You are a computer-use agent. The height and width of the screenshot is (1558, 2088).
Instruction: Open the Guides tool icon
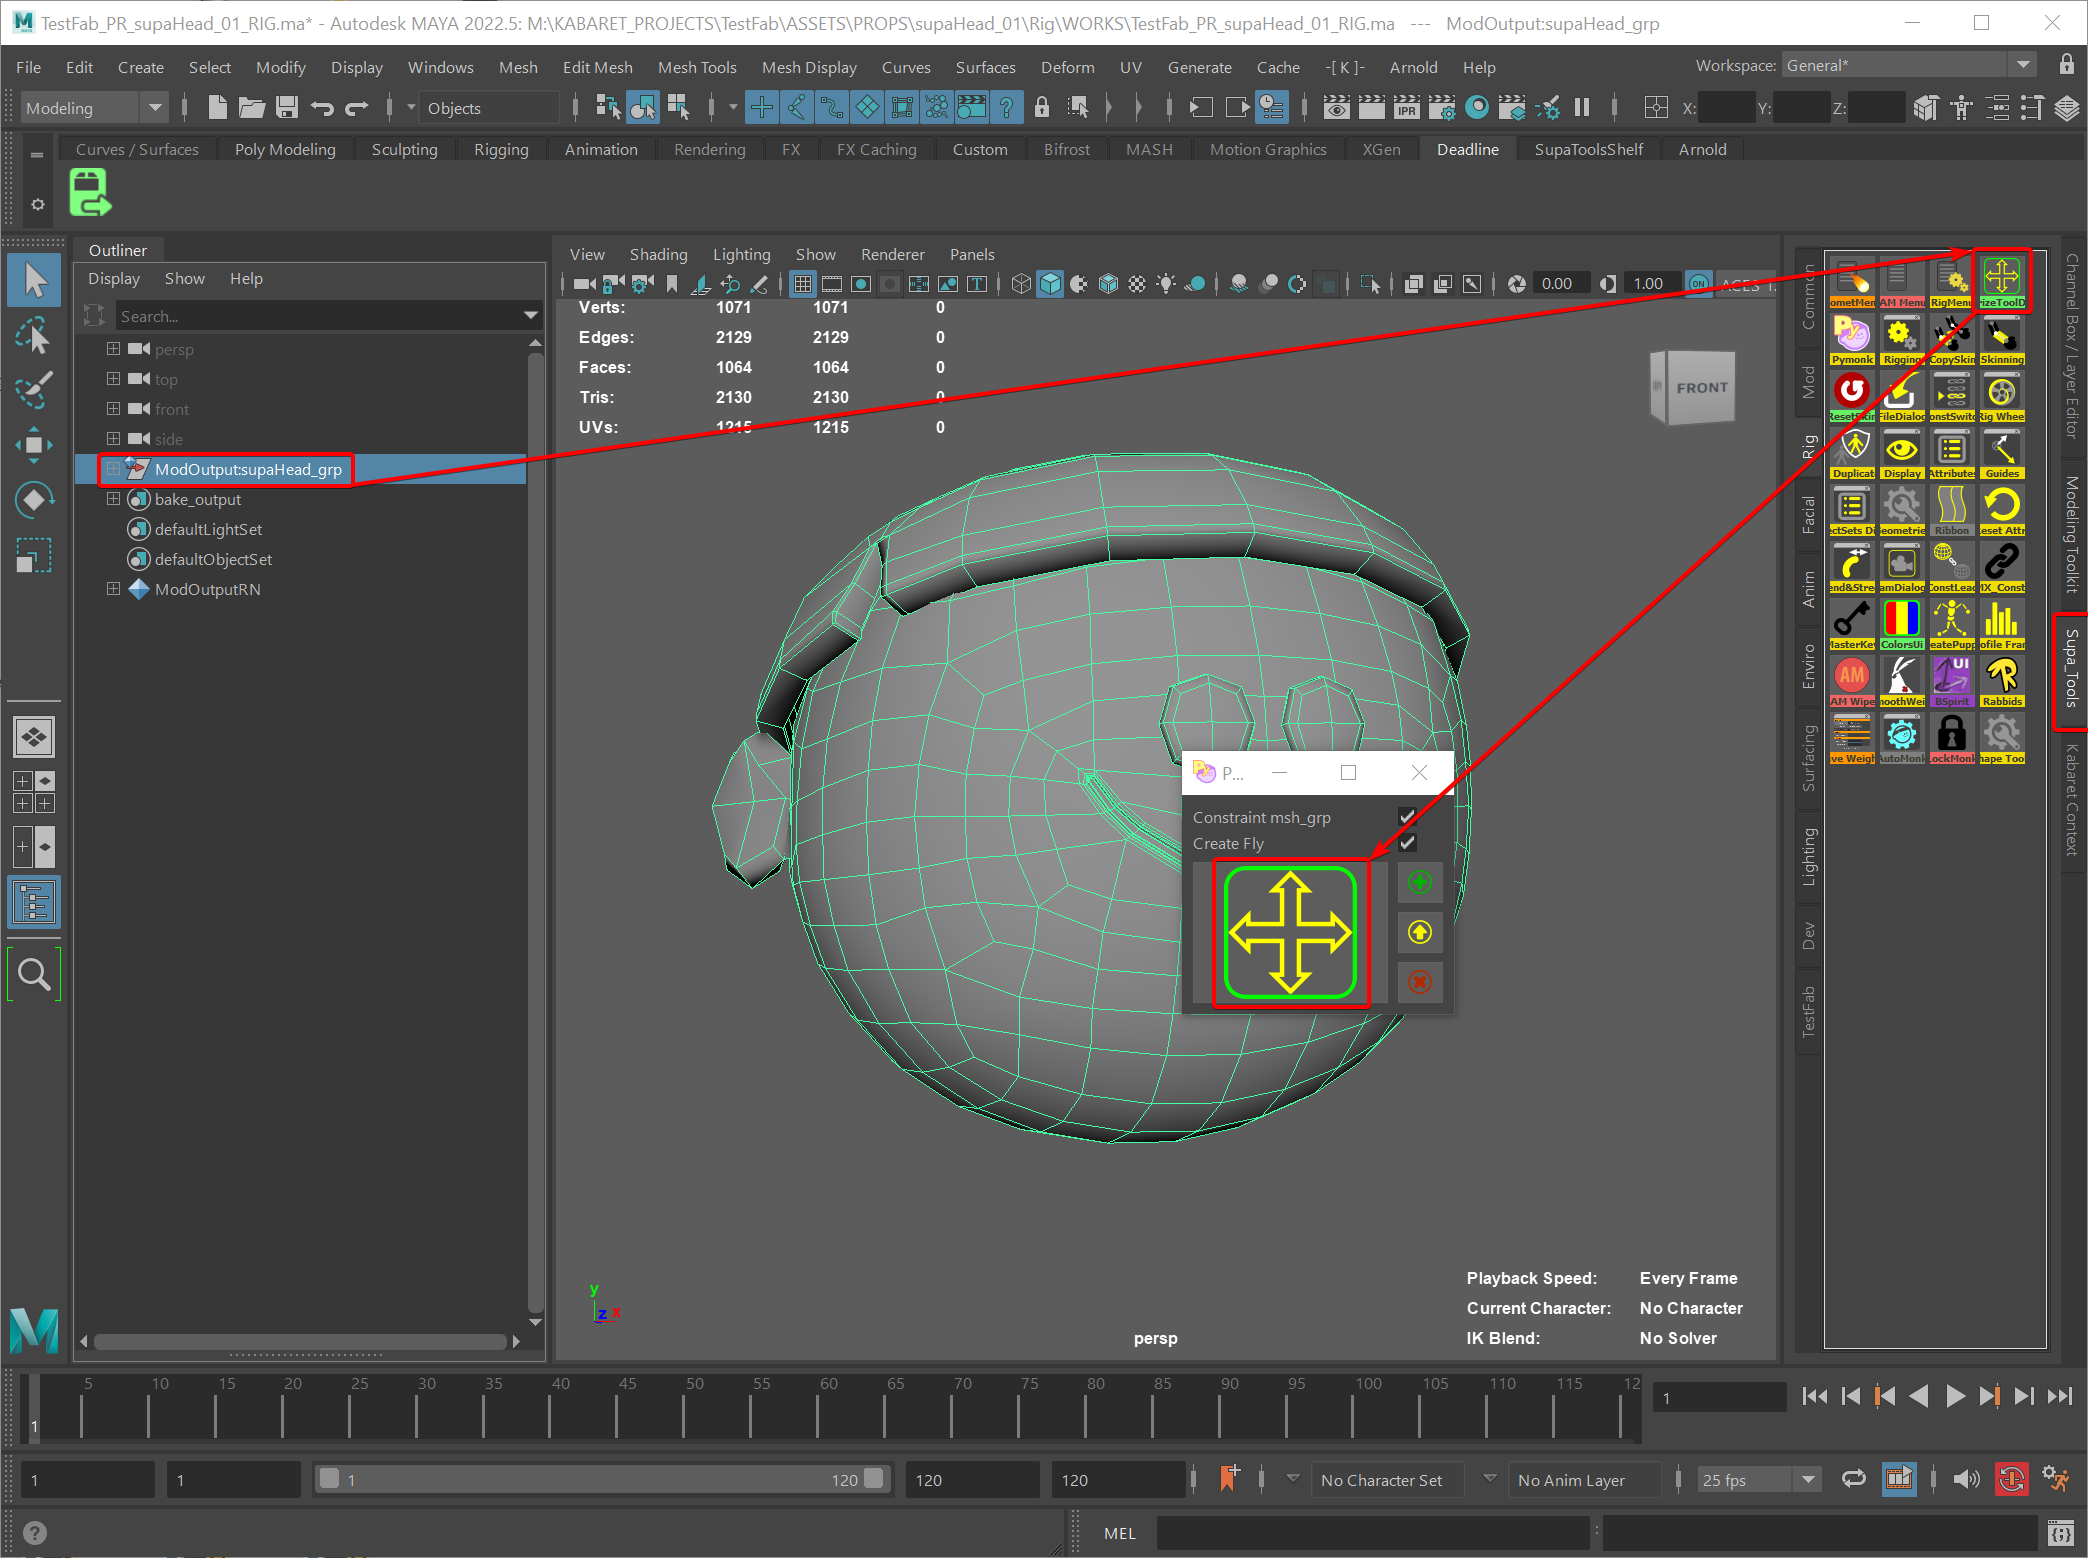pos(2001,452)
